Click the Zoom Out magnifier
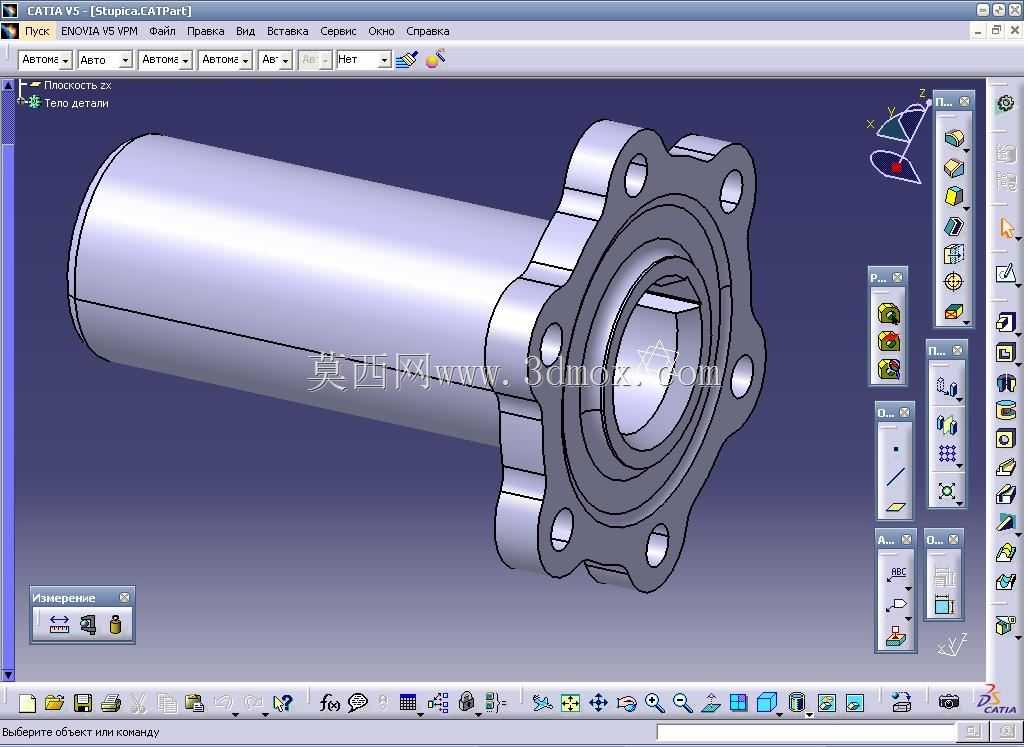Viewport: 1028px width, 747px height. pos(682,703)
